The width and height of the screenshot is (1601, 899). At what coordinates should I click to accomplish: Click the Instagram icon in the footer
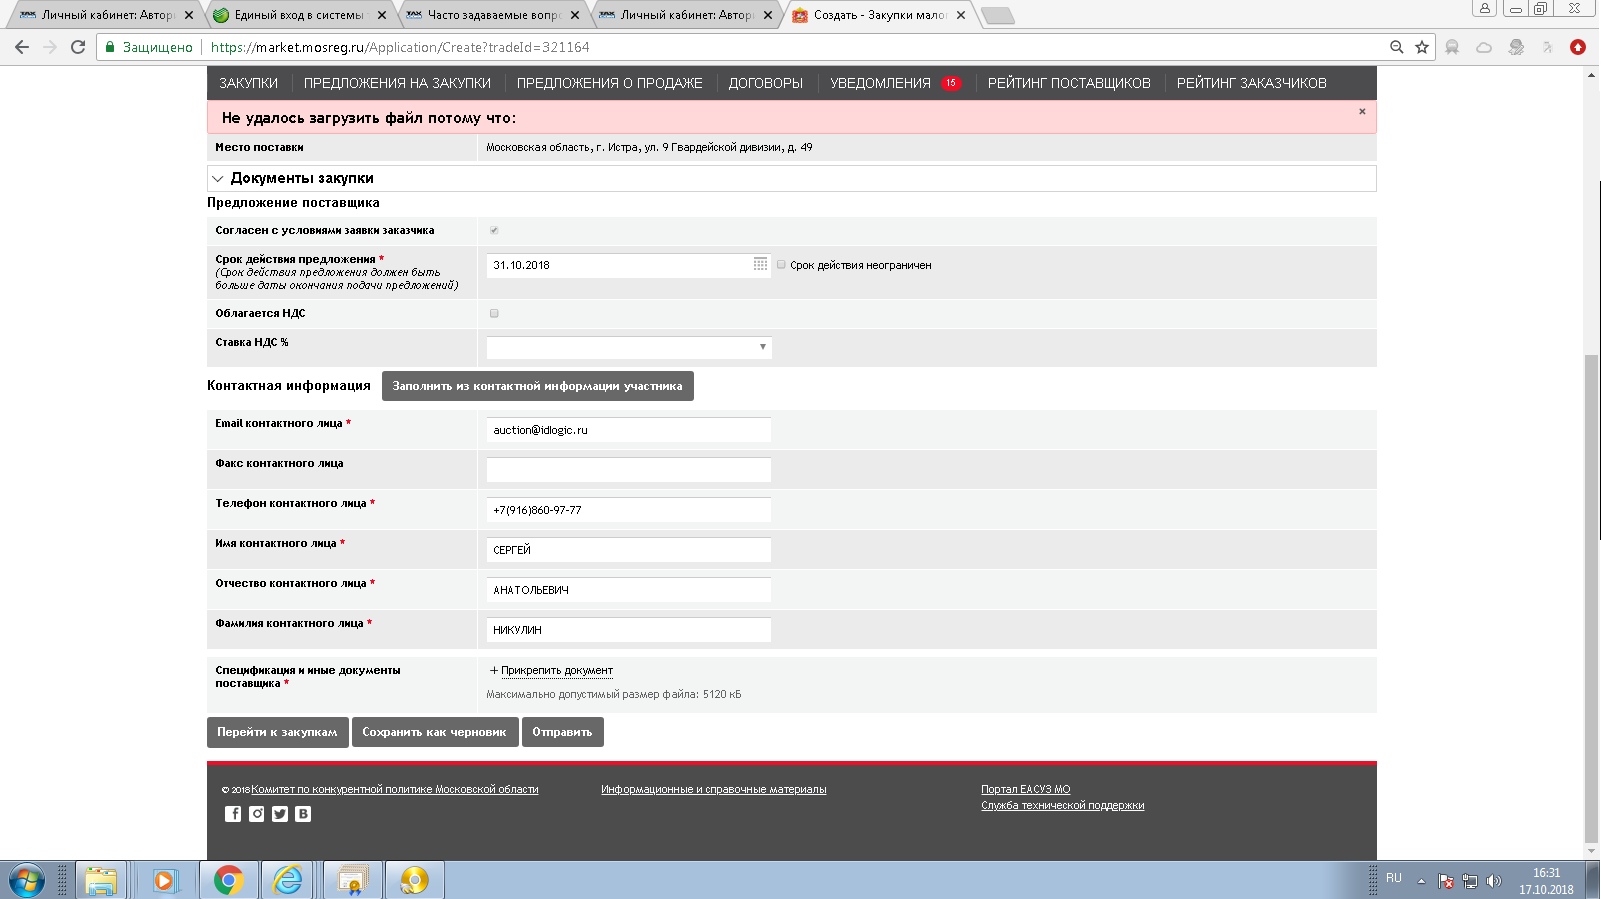257,814
